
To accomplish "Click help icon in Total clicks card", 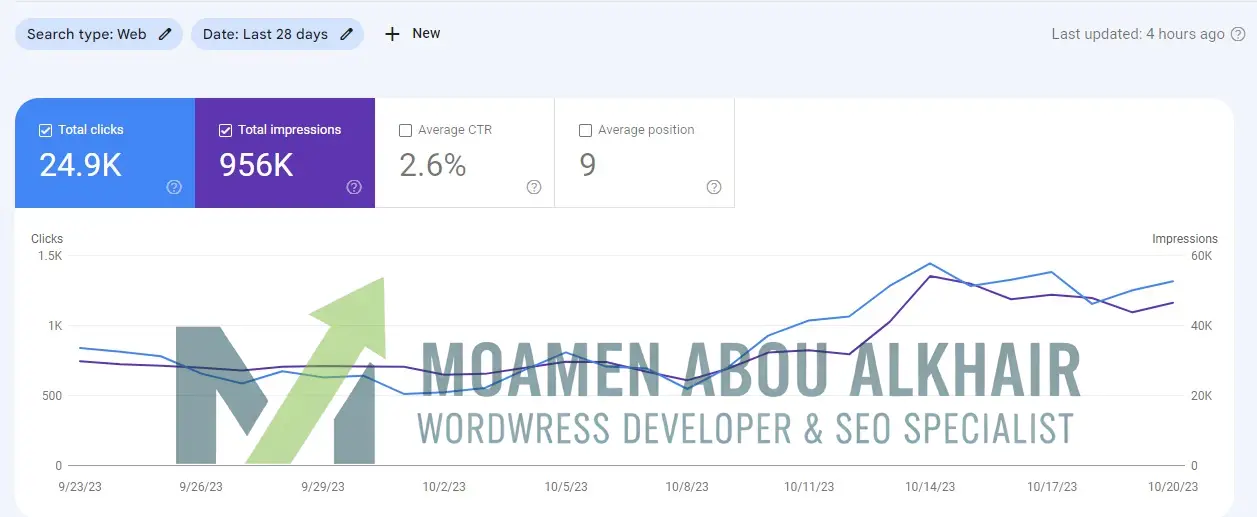I will pyautogui.click(x=174, y=187).
